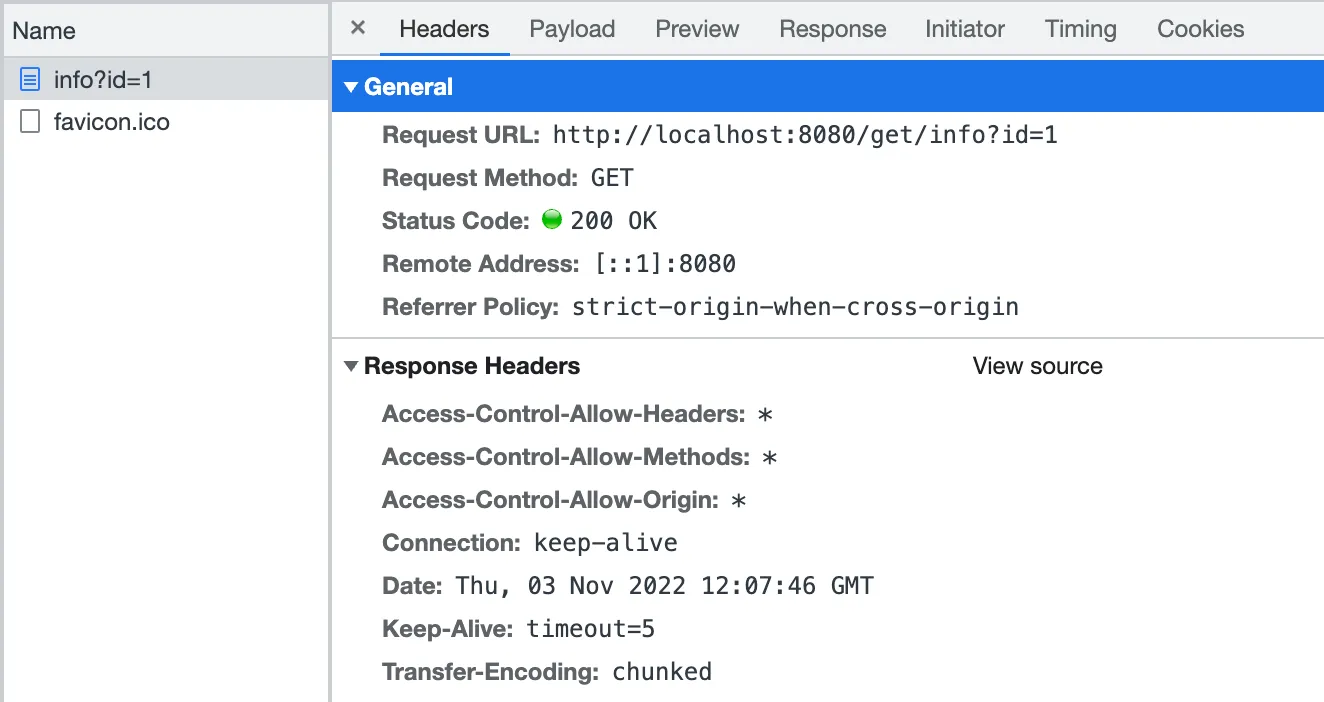
Task: Open the Cookies tab
Action: tap(1200, 29)
